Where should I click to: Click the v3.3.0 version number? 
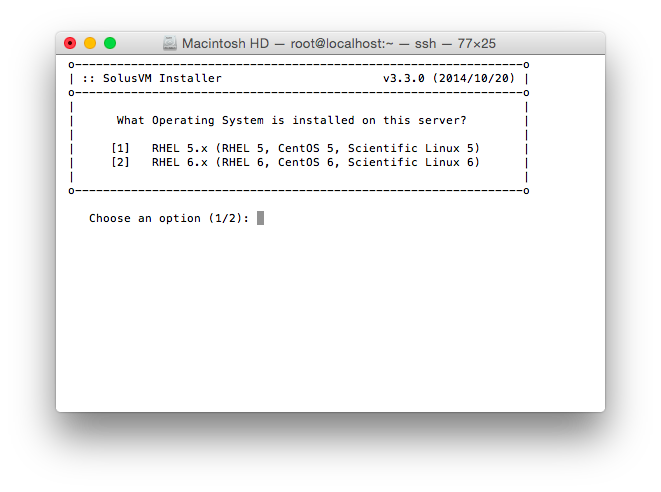coord(404,78)
